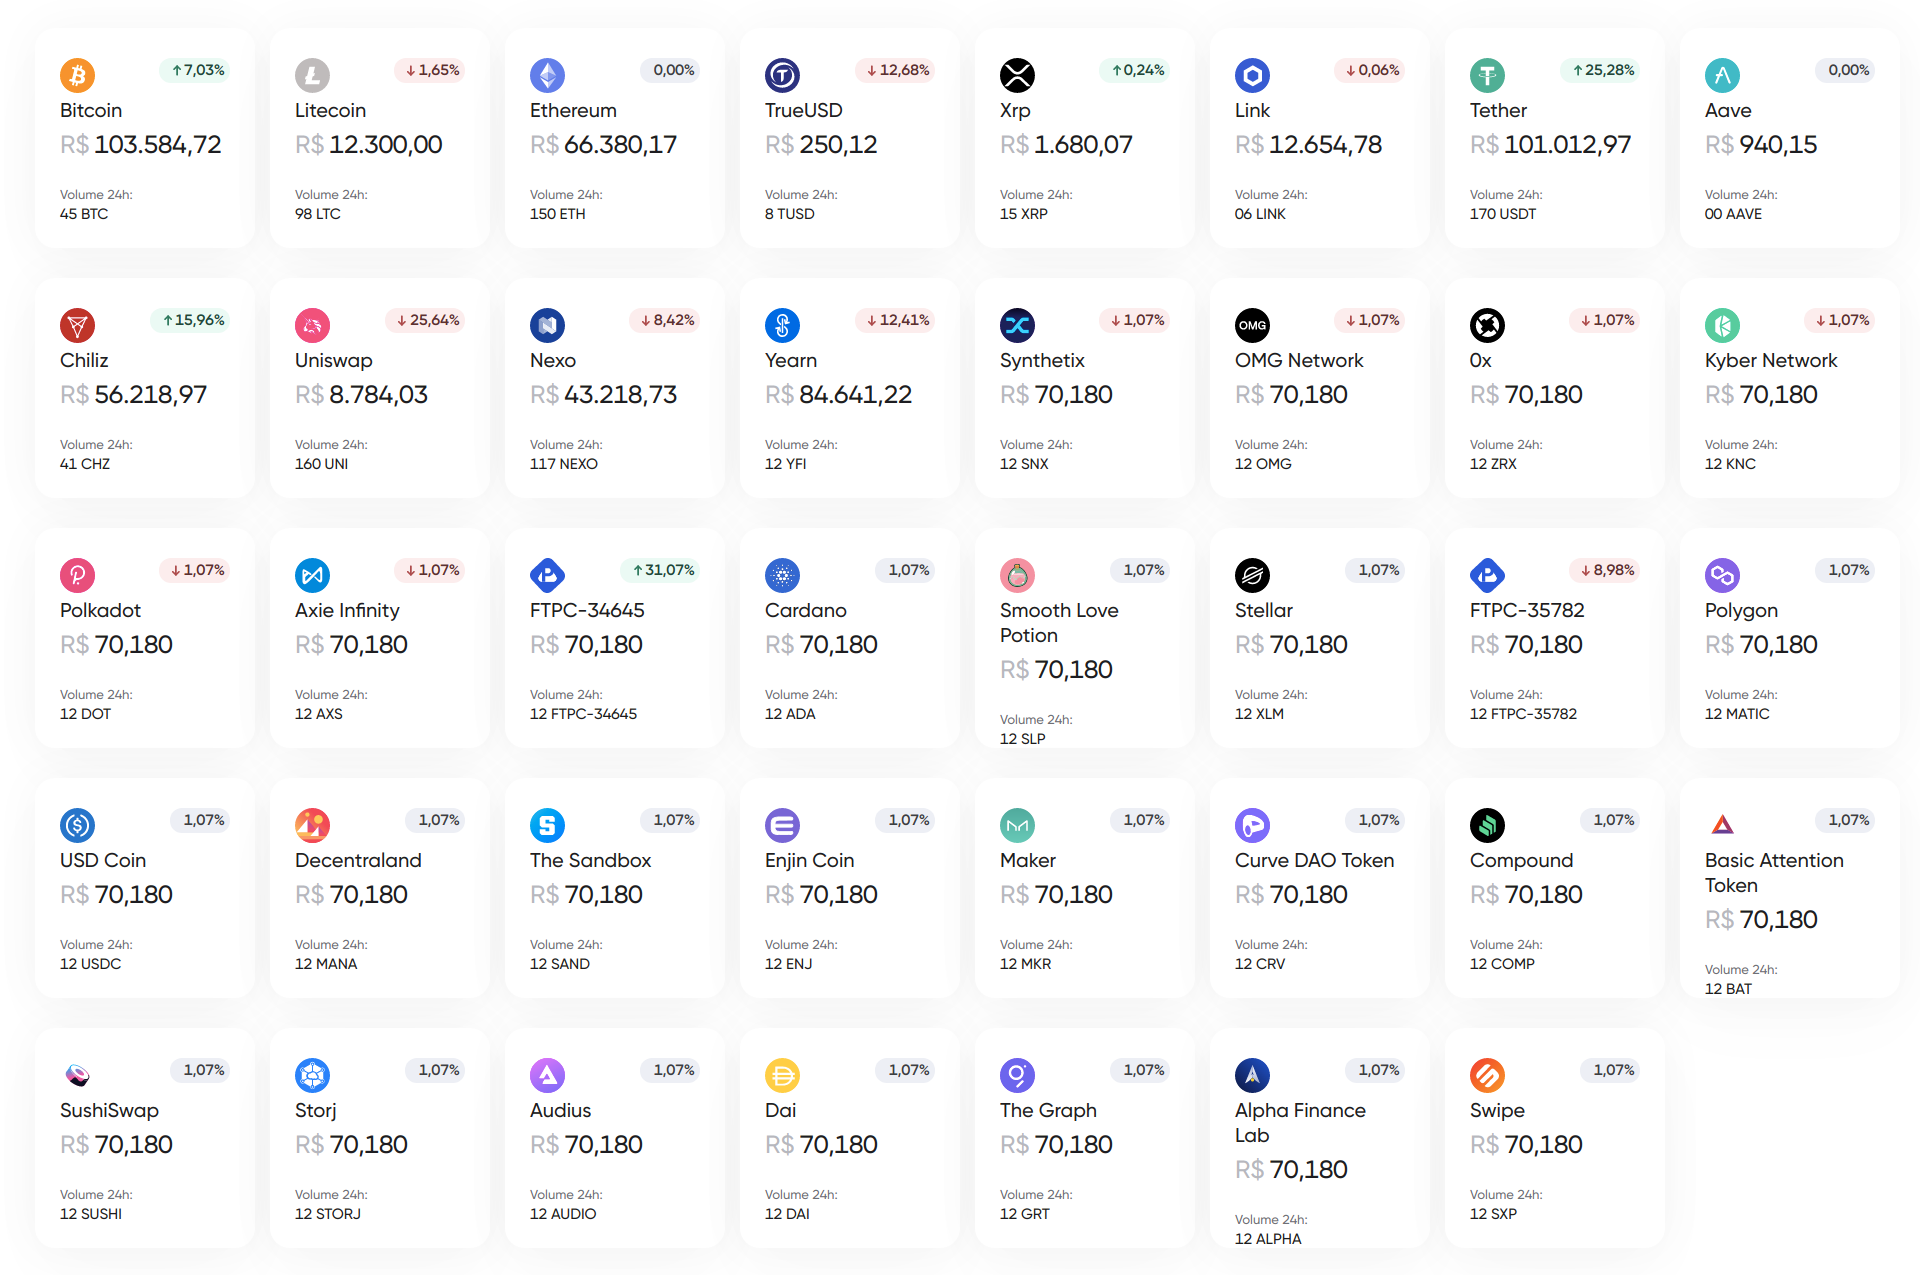The height and width of the screenshot is (1275, 1920).
Task: Click the OMG Network logo
Action: pyautogui.click(x=1252, y=324)
